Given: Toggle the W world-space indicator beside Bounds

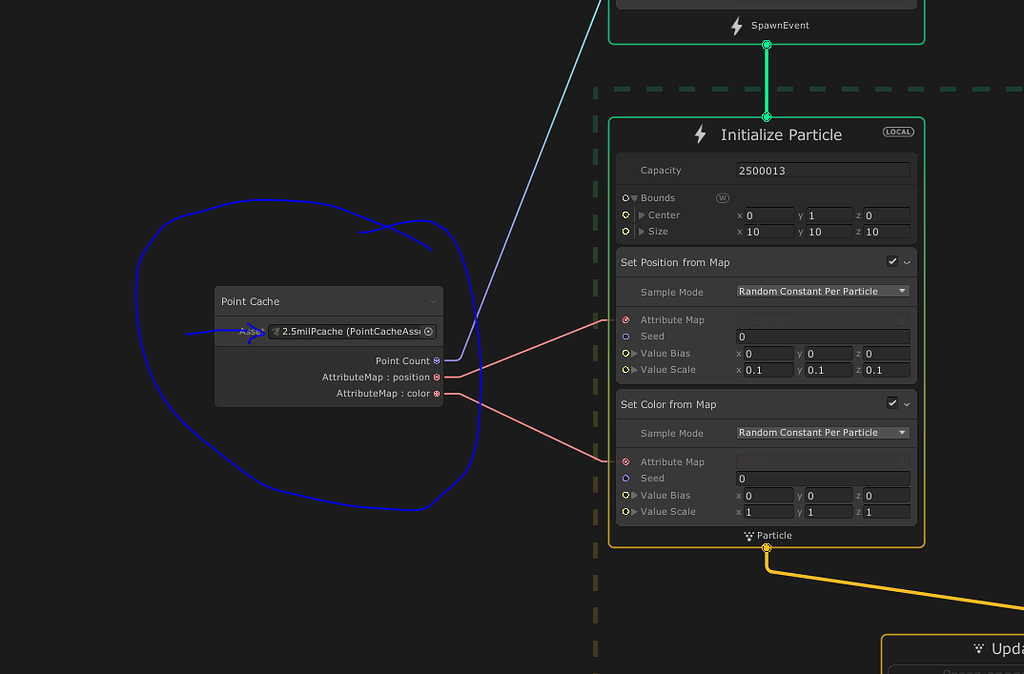Looking at the screenshot, I should (722, 197).
